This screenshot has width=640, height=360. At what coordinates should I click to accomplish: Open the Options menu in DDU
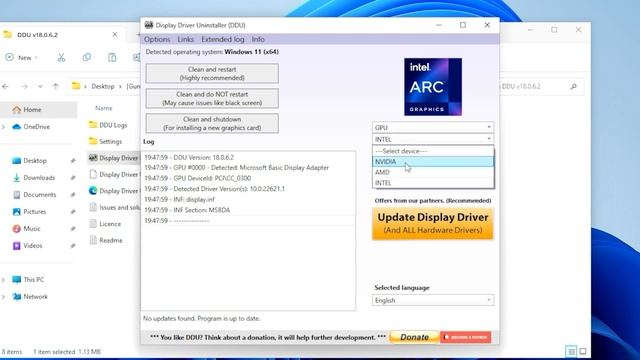click(x=157, y=39)
